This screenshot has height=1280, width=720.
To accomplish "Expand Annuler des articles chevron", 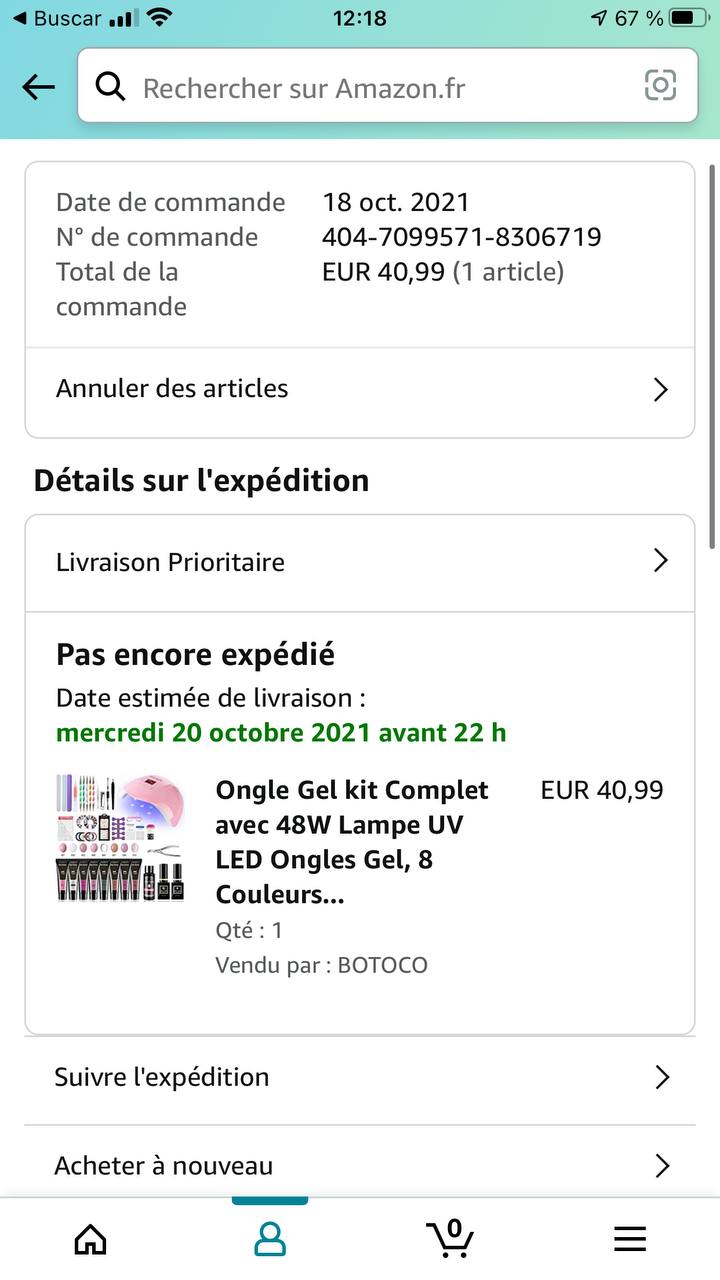I will point(660,390).
